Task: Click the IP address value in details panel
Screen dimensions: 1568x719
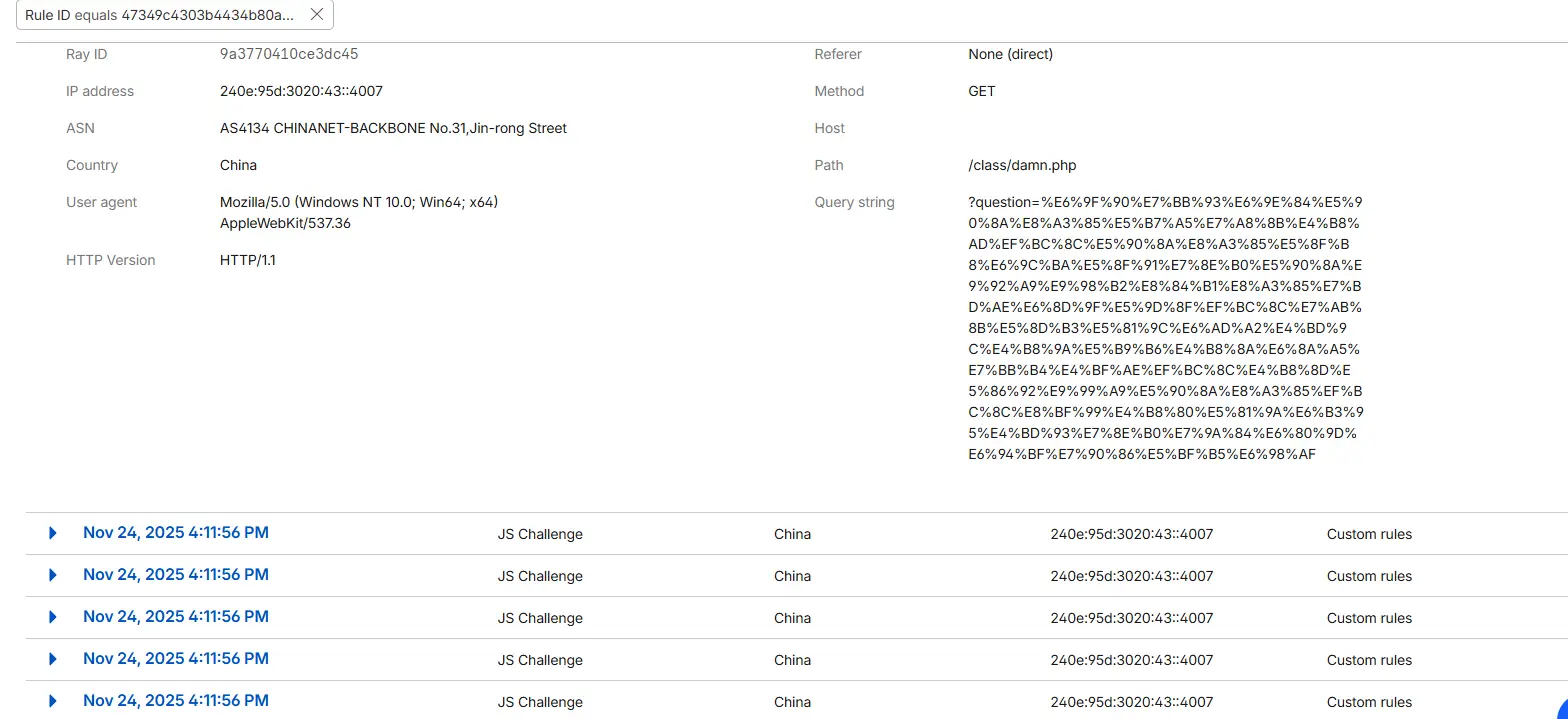Action: tap(301, 91)
